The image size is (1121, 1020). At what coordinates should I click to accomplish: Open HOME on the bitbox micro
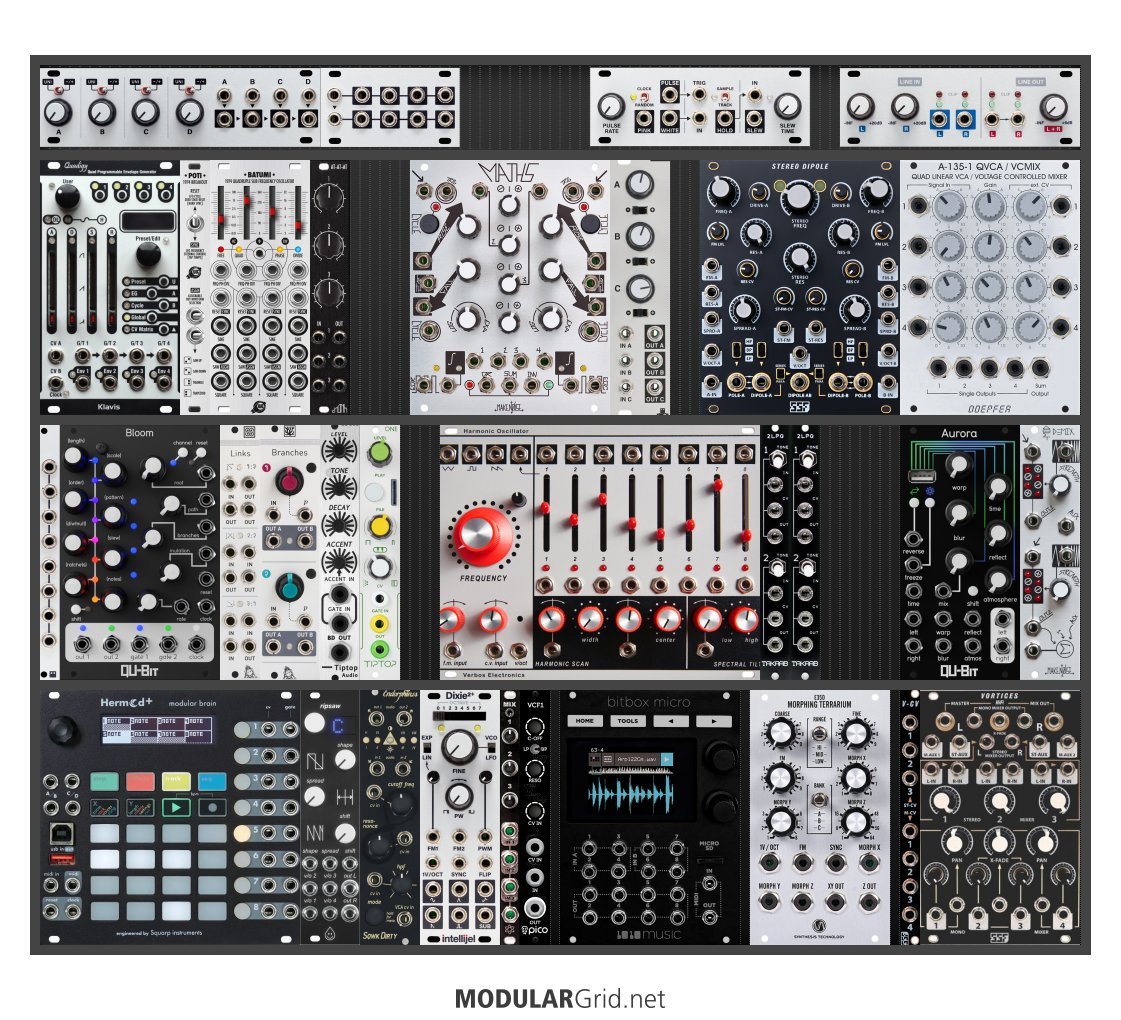585,721
